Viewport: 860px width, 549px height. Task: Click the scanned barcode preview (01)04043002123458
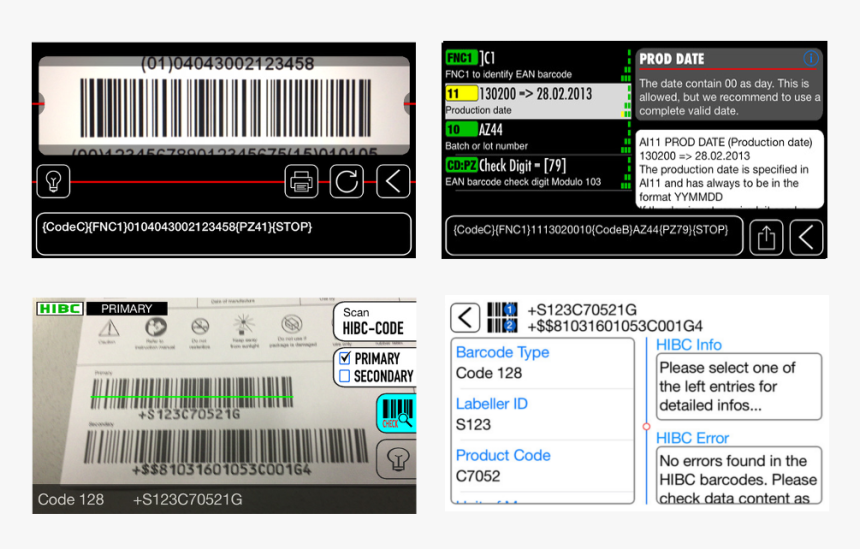click(224, 105)
